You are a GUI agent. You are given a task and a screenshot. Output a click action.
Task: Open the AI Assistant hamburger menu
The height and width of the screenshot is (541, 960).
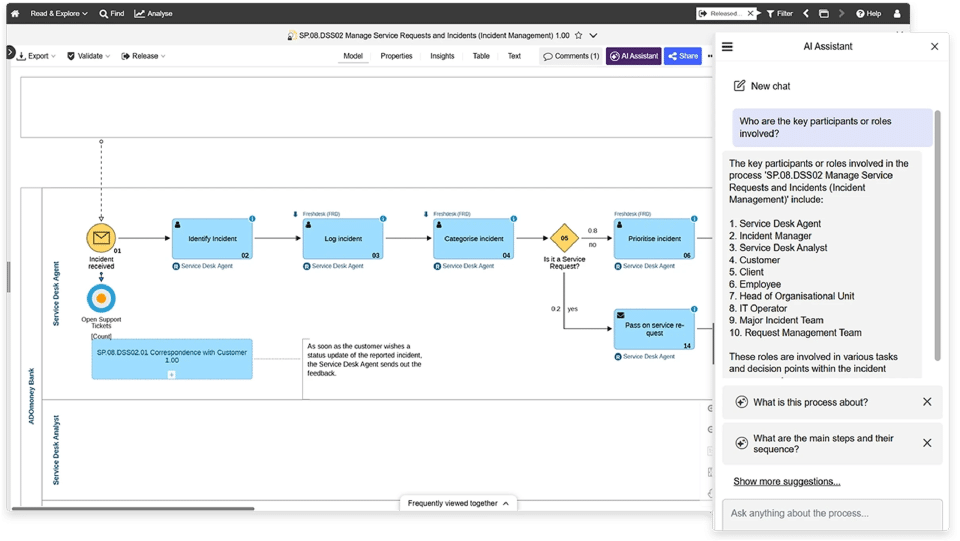click(727, 47)
